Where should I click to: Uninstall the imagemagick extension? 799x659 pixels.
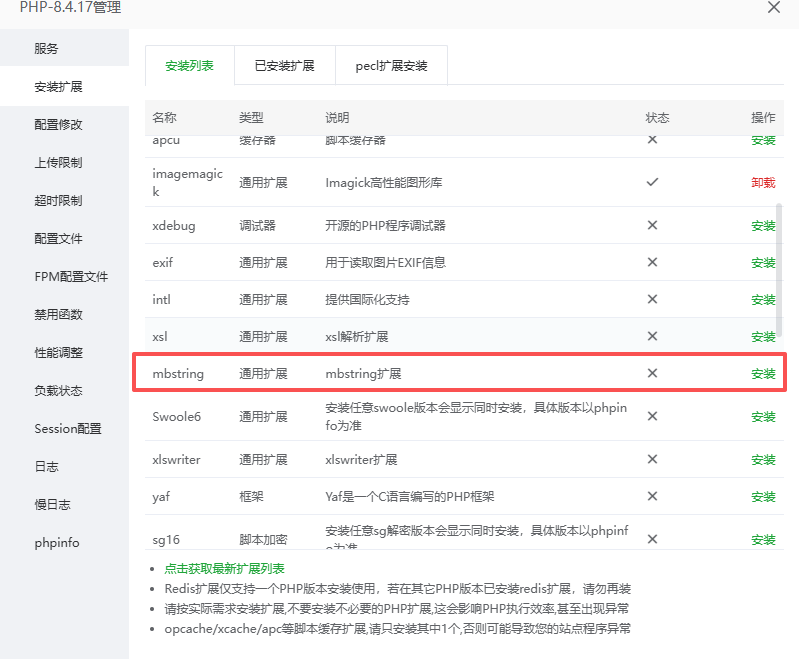[763, 183]
